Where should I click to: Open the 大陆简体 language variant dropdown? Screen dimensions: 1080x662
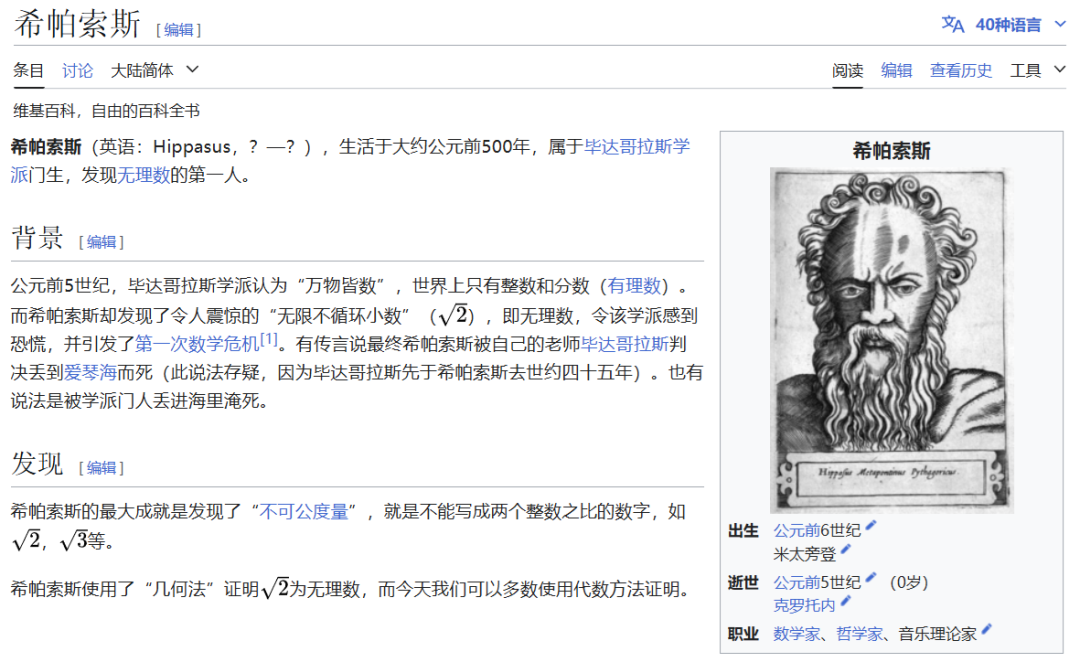coord(149,70)
